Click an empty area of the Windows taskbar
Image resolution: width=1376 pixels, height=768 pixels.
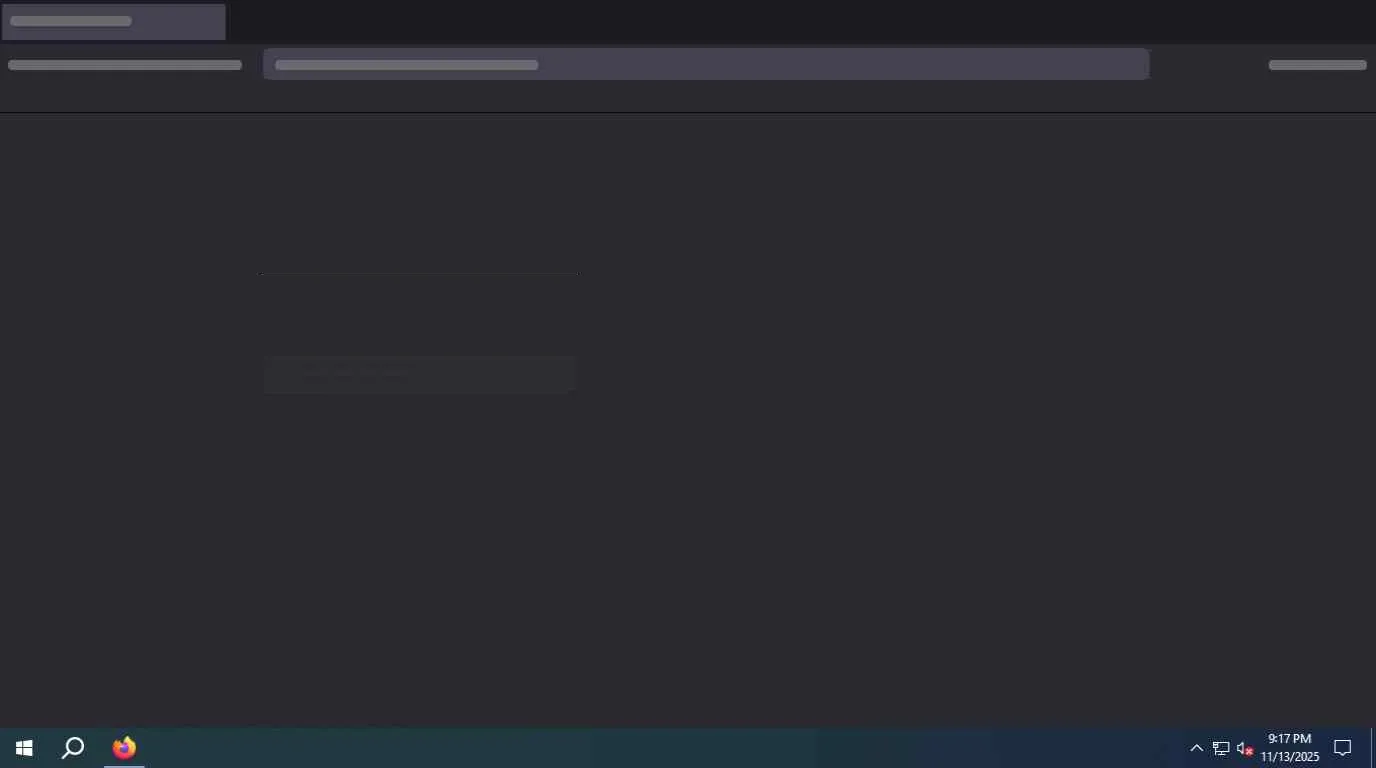(660, 748)
